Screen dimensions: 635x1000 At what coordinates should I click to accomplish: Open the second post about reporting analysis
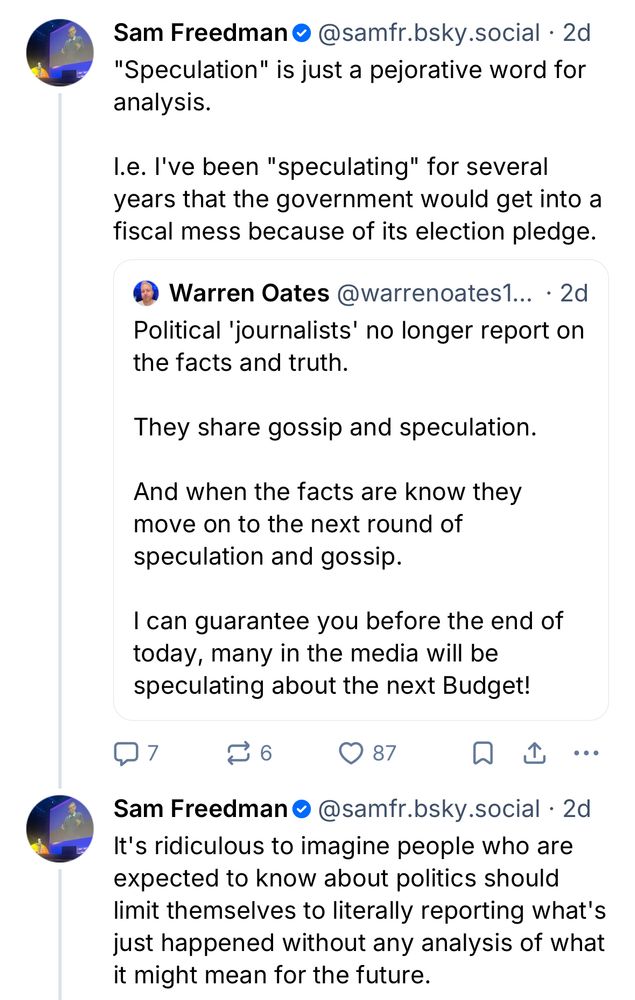coord(358,910)
